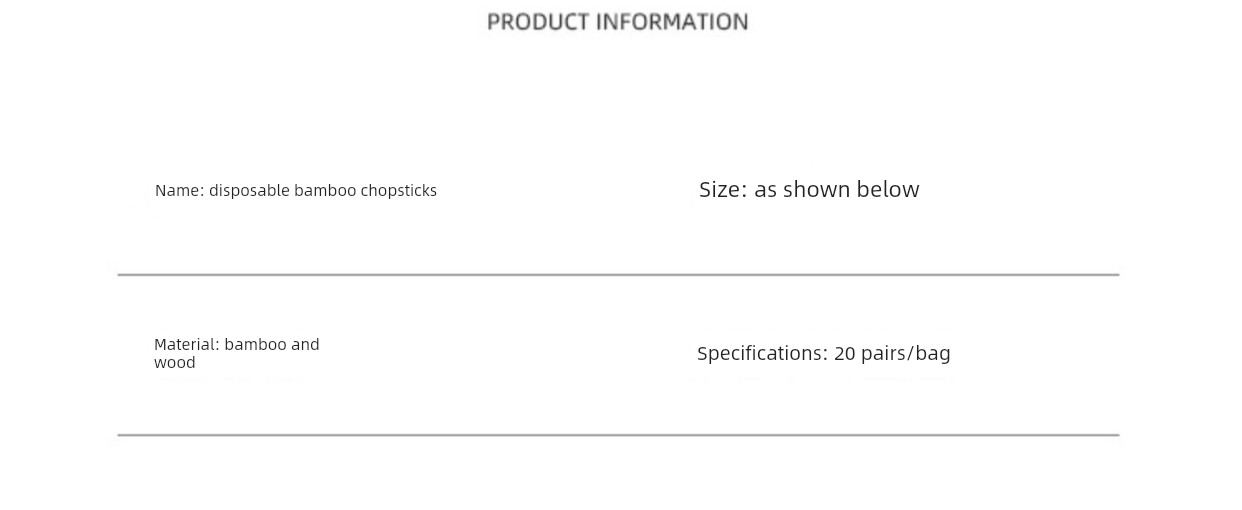Select the 'Material:' label

186,345
